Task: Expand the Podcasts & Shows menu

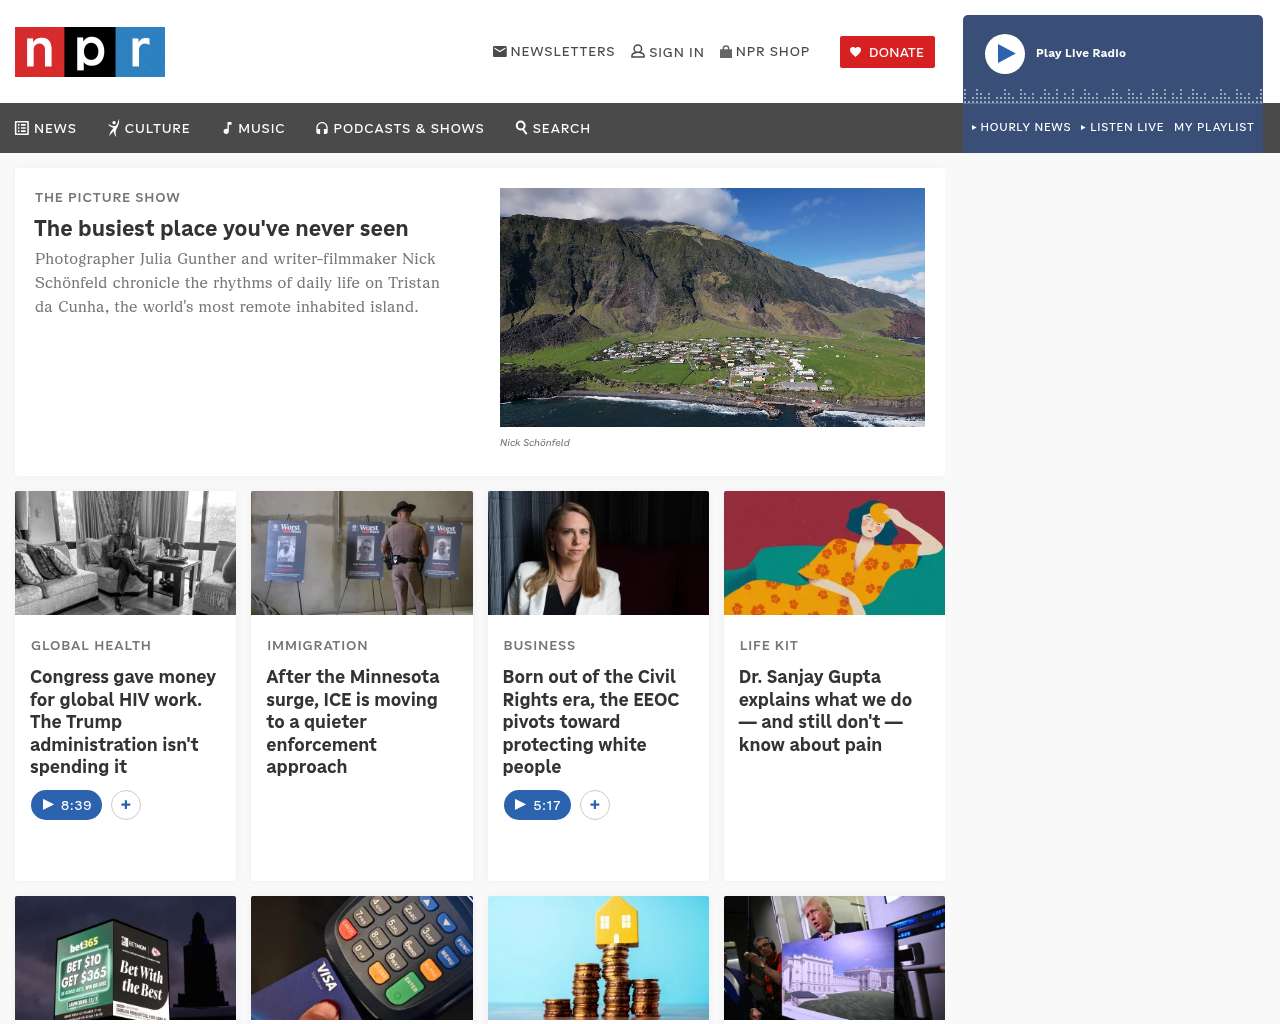Action: 400,128
